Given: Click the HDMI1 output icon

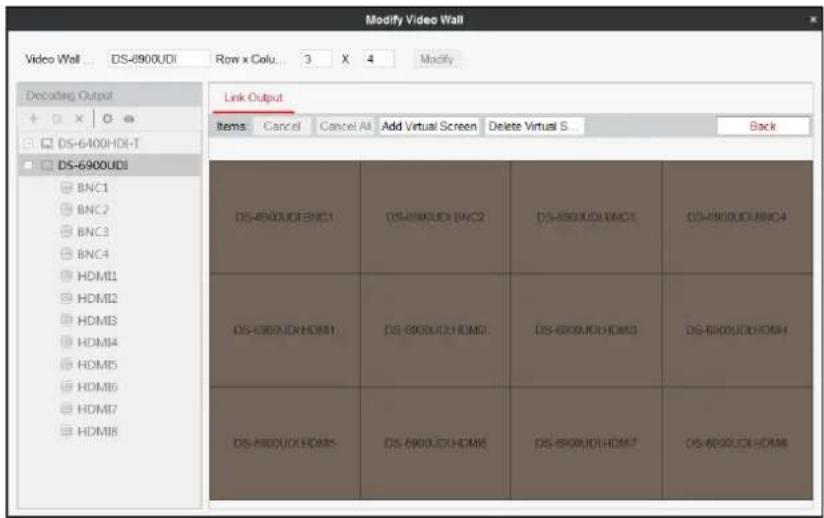Looking at the screenshot, I should pyautogui.click(x=66, y=276).
